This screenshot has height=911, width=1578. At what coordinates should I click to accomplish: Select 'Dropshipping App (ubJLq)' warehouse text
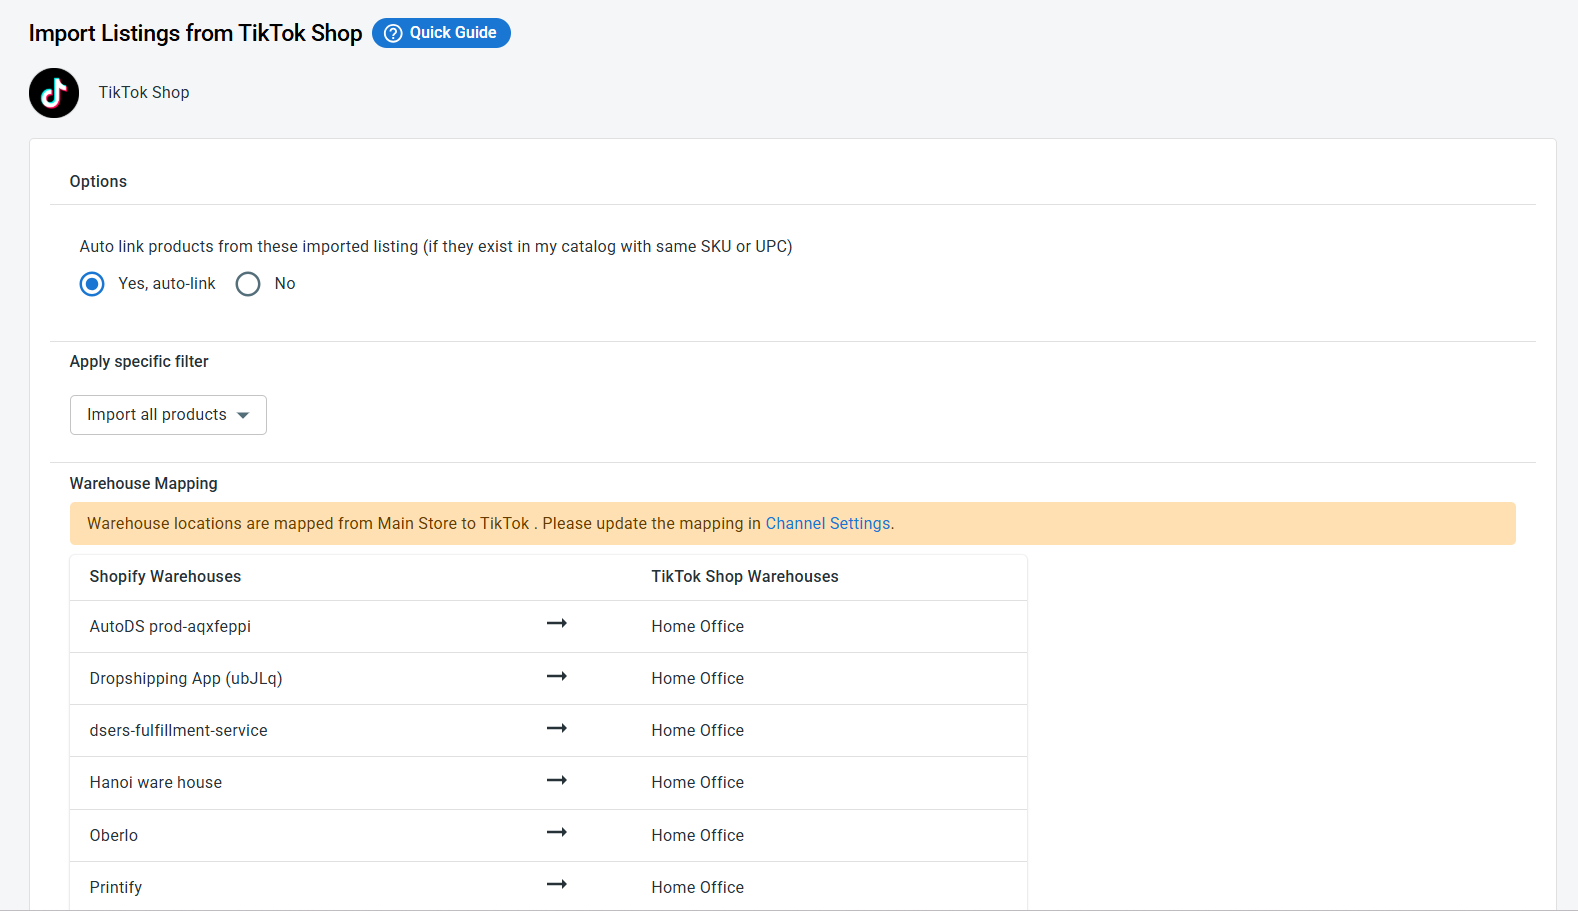(186, 679)
